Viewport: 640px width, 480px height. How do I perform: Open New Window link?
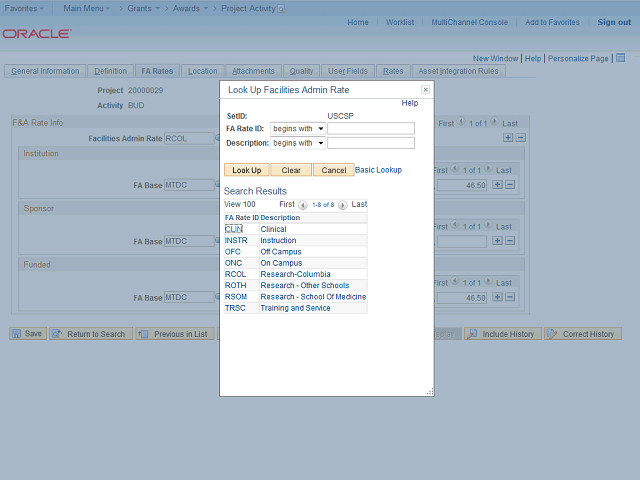(x=495, y=58)
